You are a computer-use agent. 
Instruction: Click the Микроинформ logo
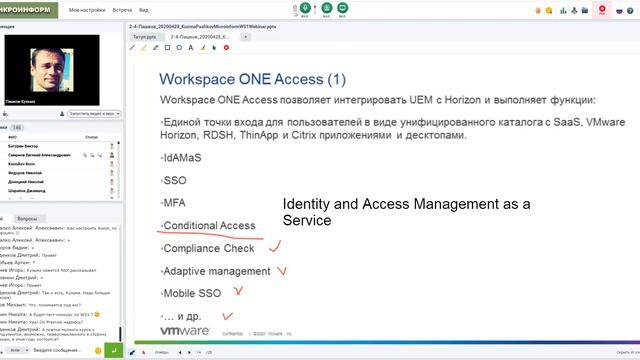28,10
